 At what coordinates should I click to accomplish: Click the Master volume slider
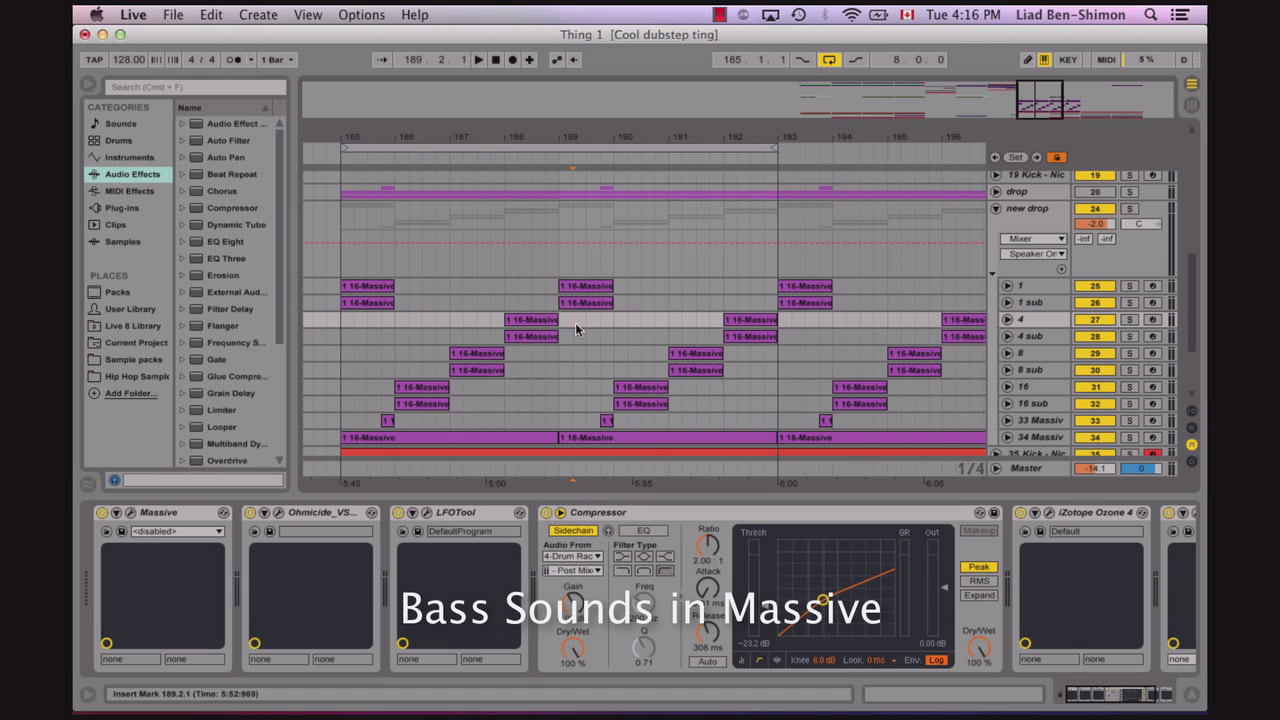(1095, 469)
